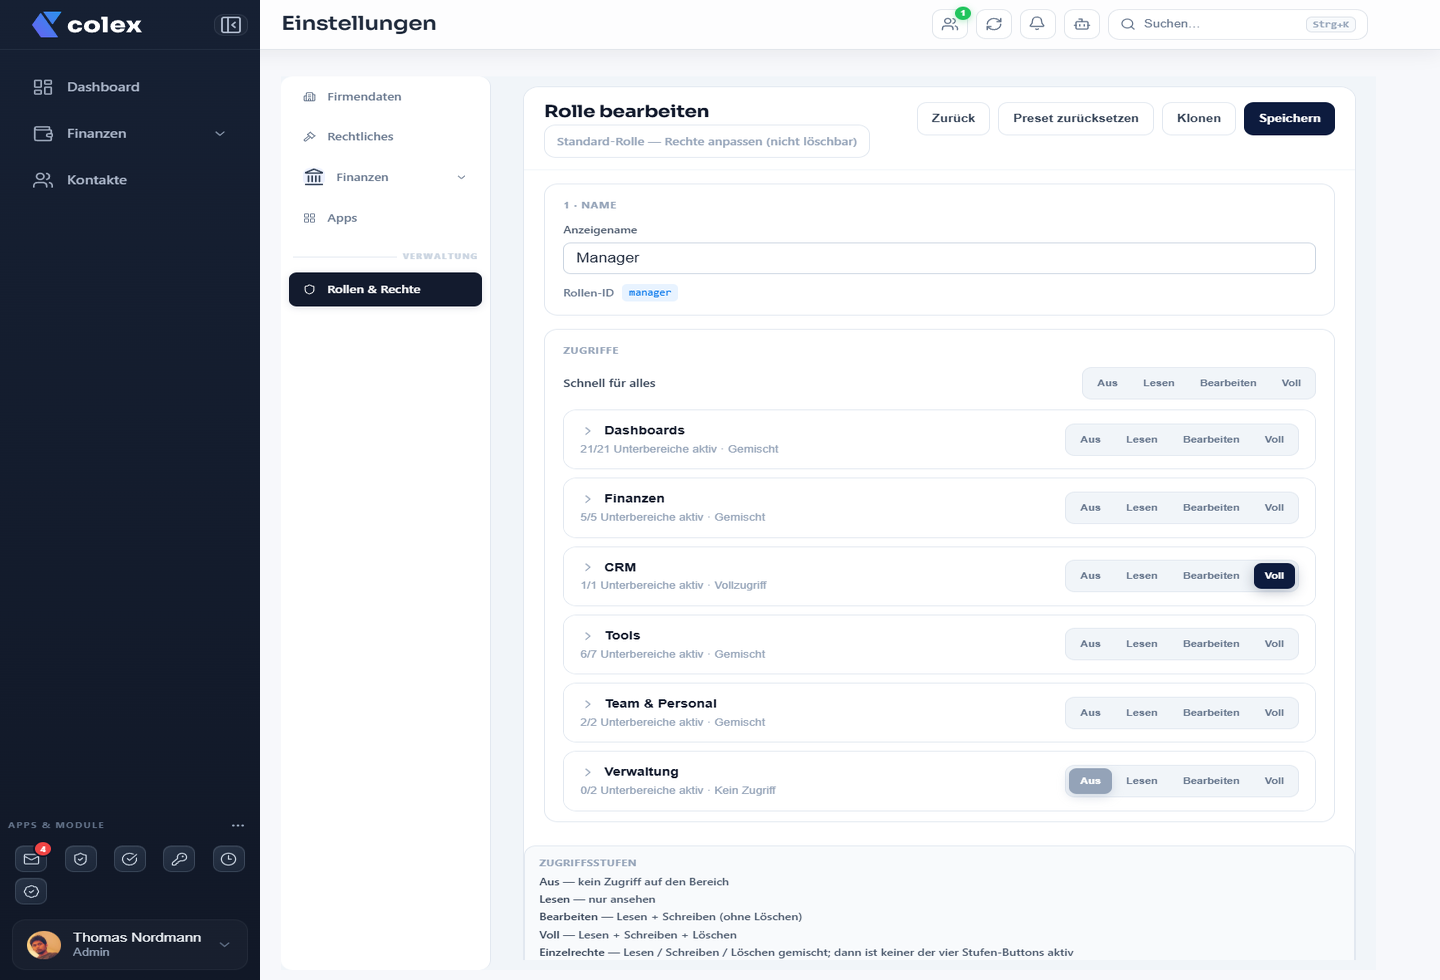Select Rollen & Rechte settings page
Screen dimensions: 1440x980
click(x=385, y=290)
